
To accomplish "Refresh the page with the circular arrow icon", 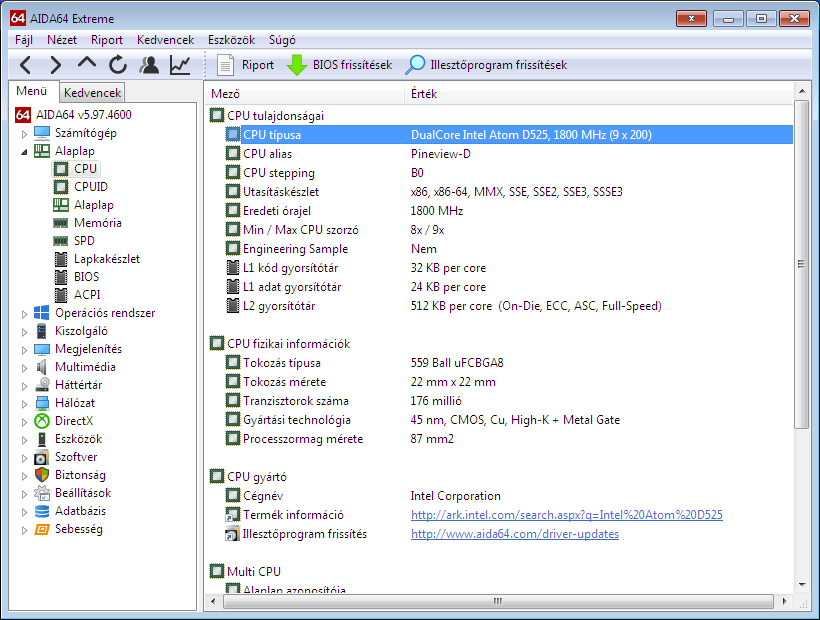I will [118, 65].
